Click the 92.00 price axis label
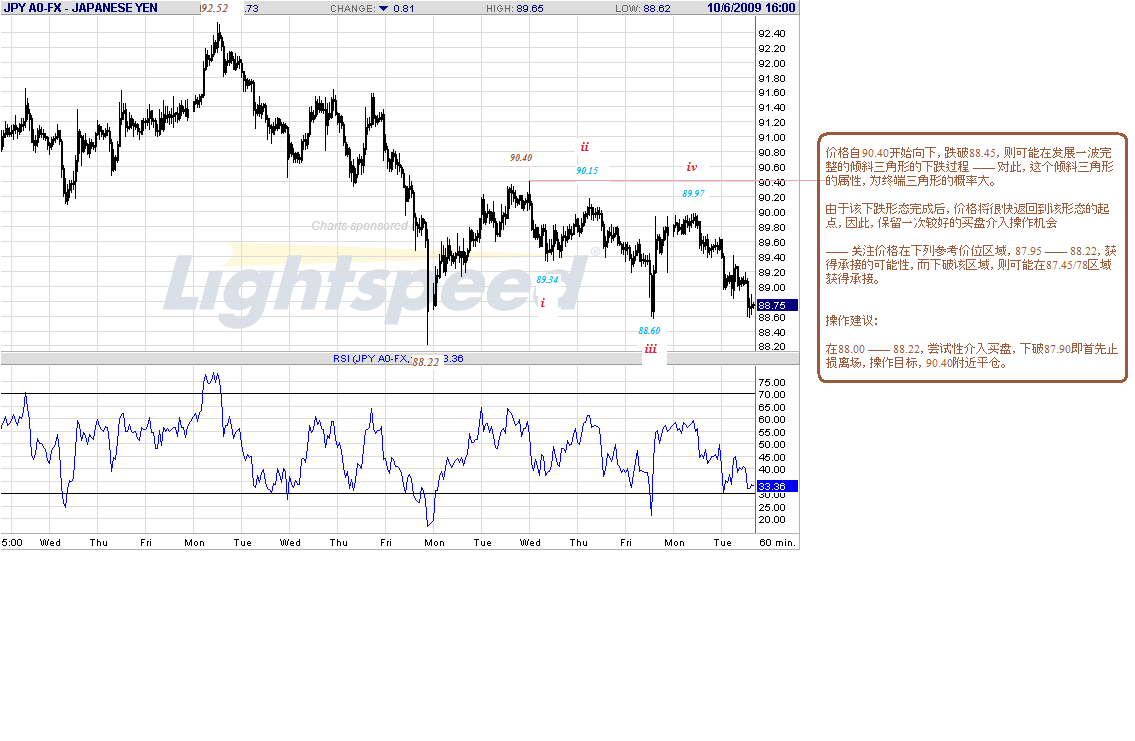 tap(772, 64)
